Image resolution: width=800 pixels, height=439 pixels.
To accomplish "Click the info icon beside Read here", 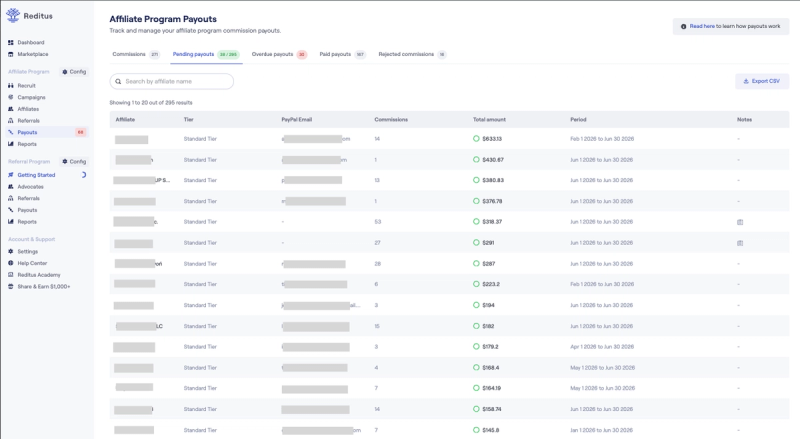I will tap(684, 27).
